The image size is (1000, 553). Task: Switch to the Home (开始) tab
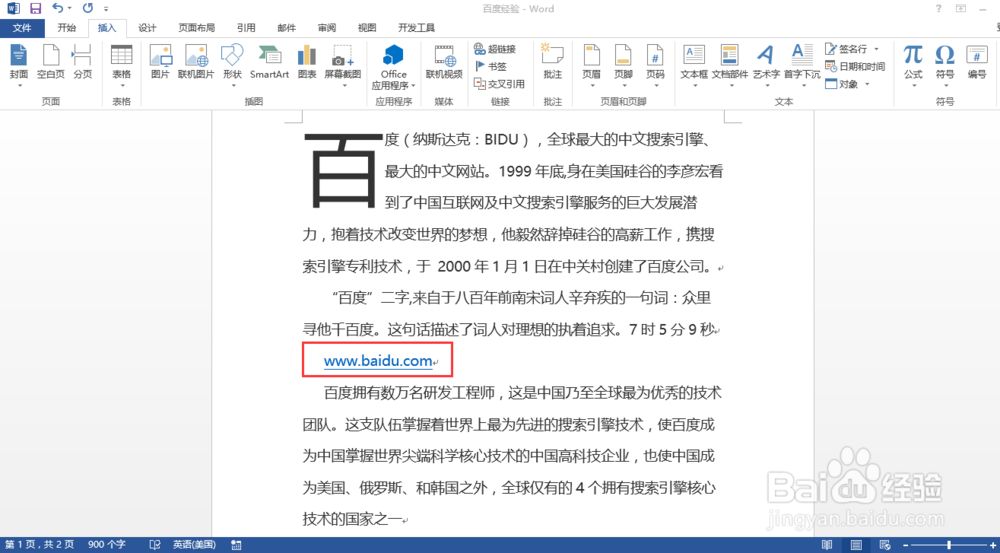point(66,28)
